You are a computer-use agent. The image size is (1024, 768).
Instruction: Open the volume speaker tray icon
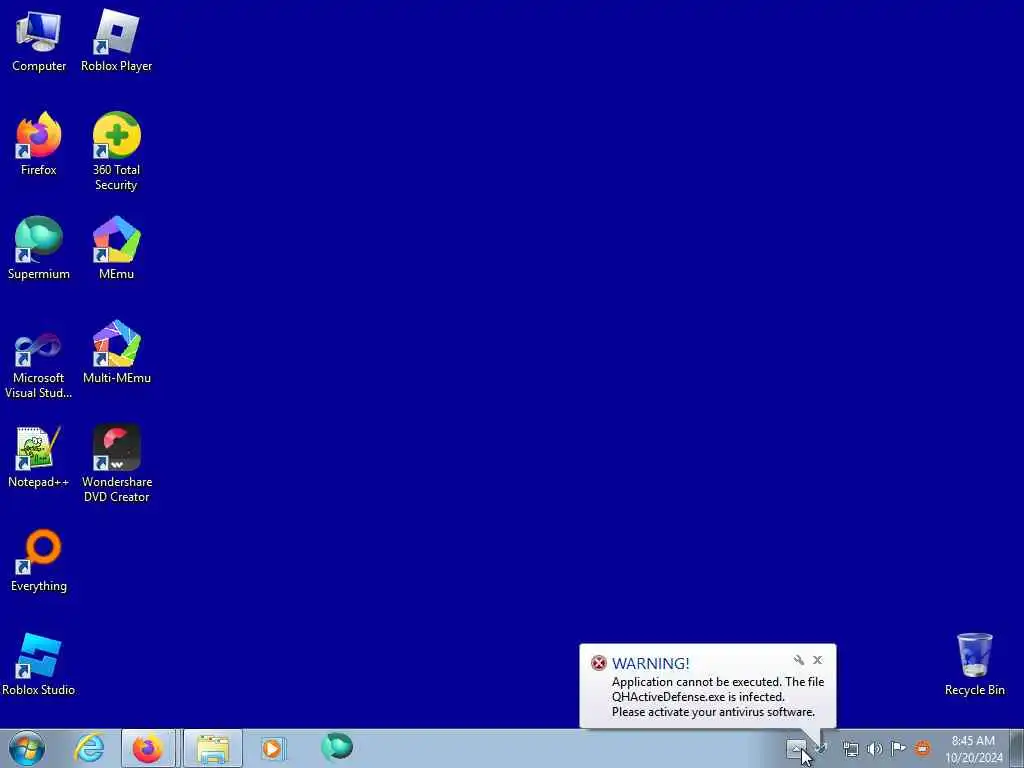click(874, 749)
